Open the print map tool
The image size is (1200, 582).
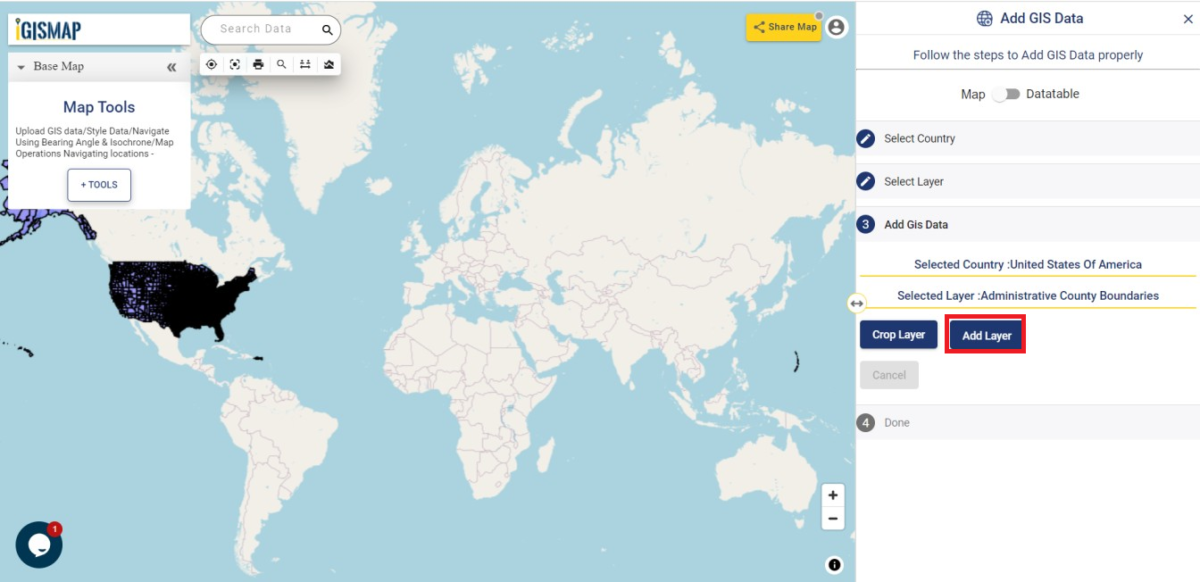pyautogui.click(x=258, y=64)
